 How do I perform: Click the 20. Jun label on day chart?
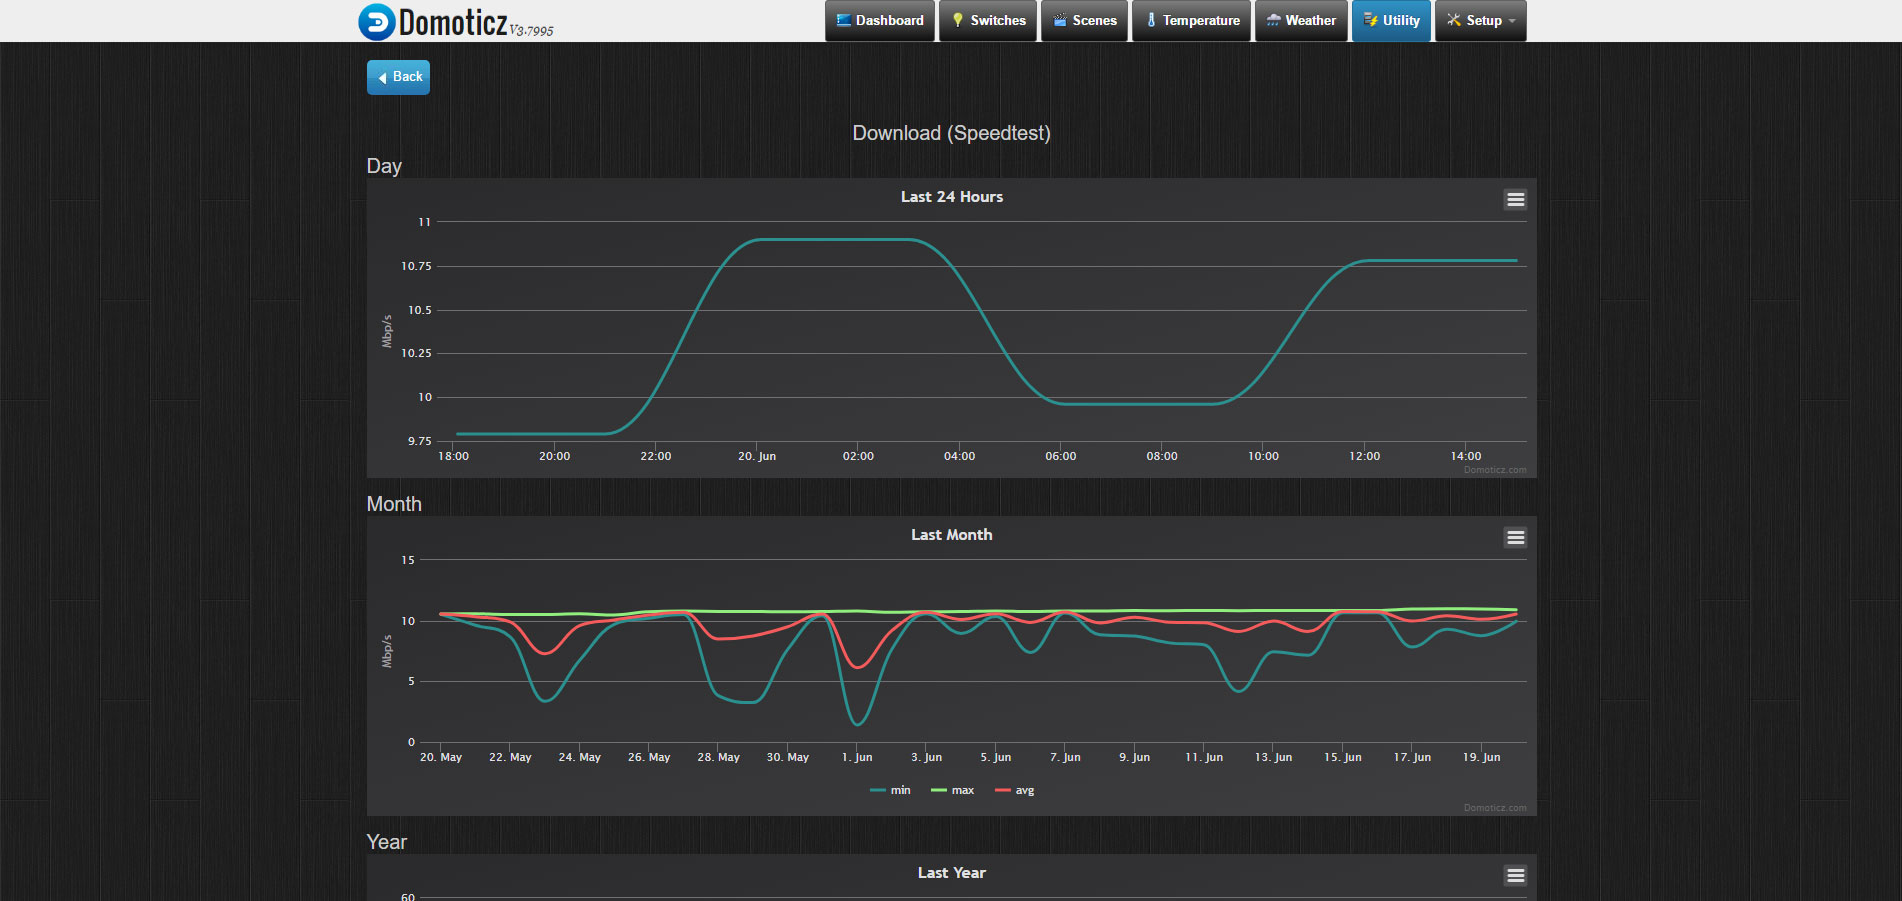pos(757,456)
